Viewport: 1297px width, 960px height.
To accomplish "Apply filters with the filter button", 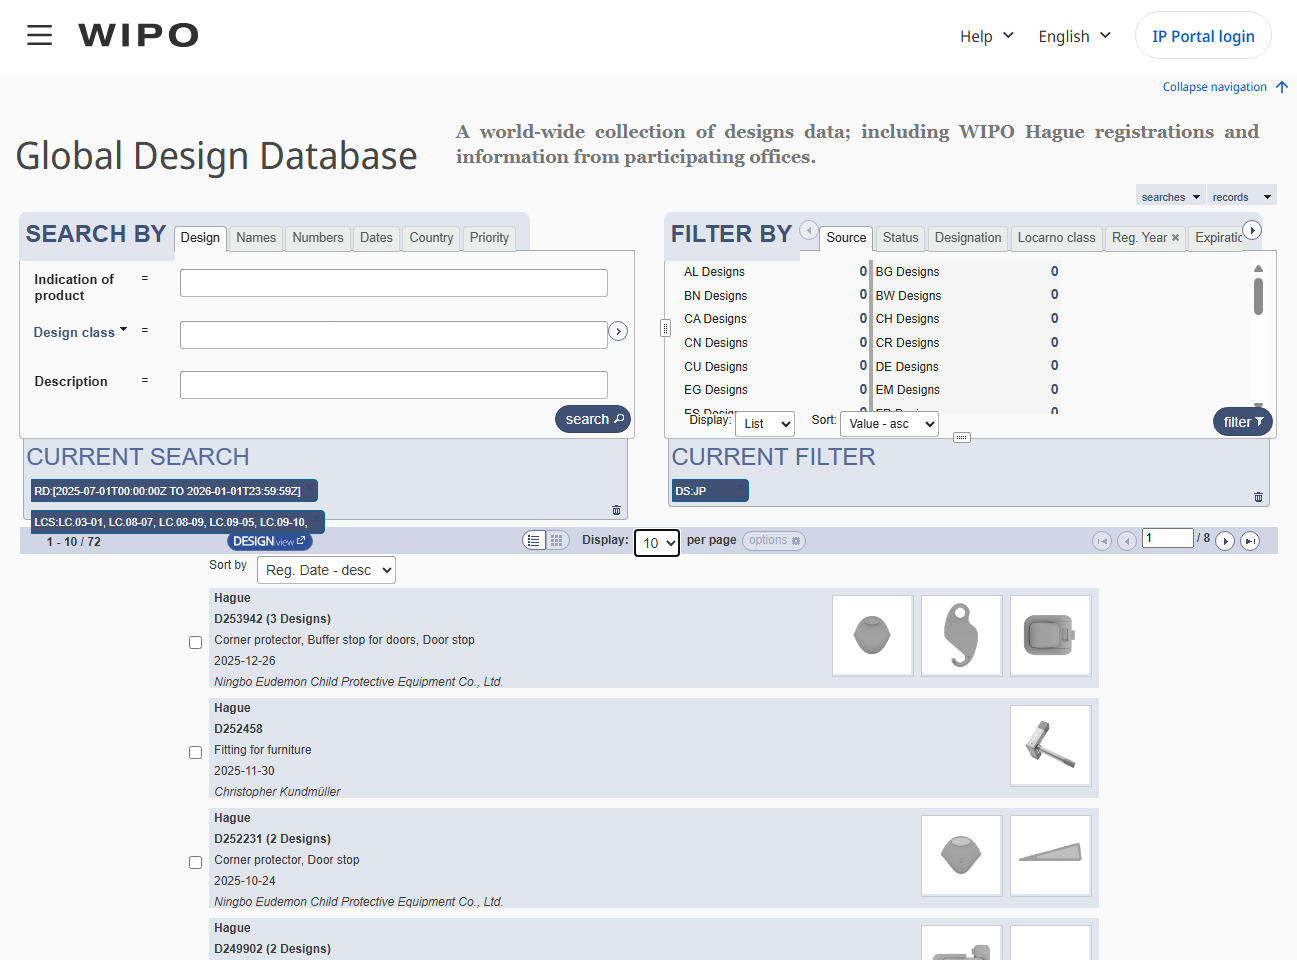I will pos(1242,422).
